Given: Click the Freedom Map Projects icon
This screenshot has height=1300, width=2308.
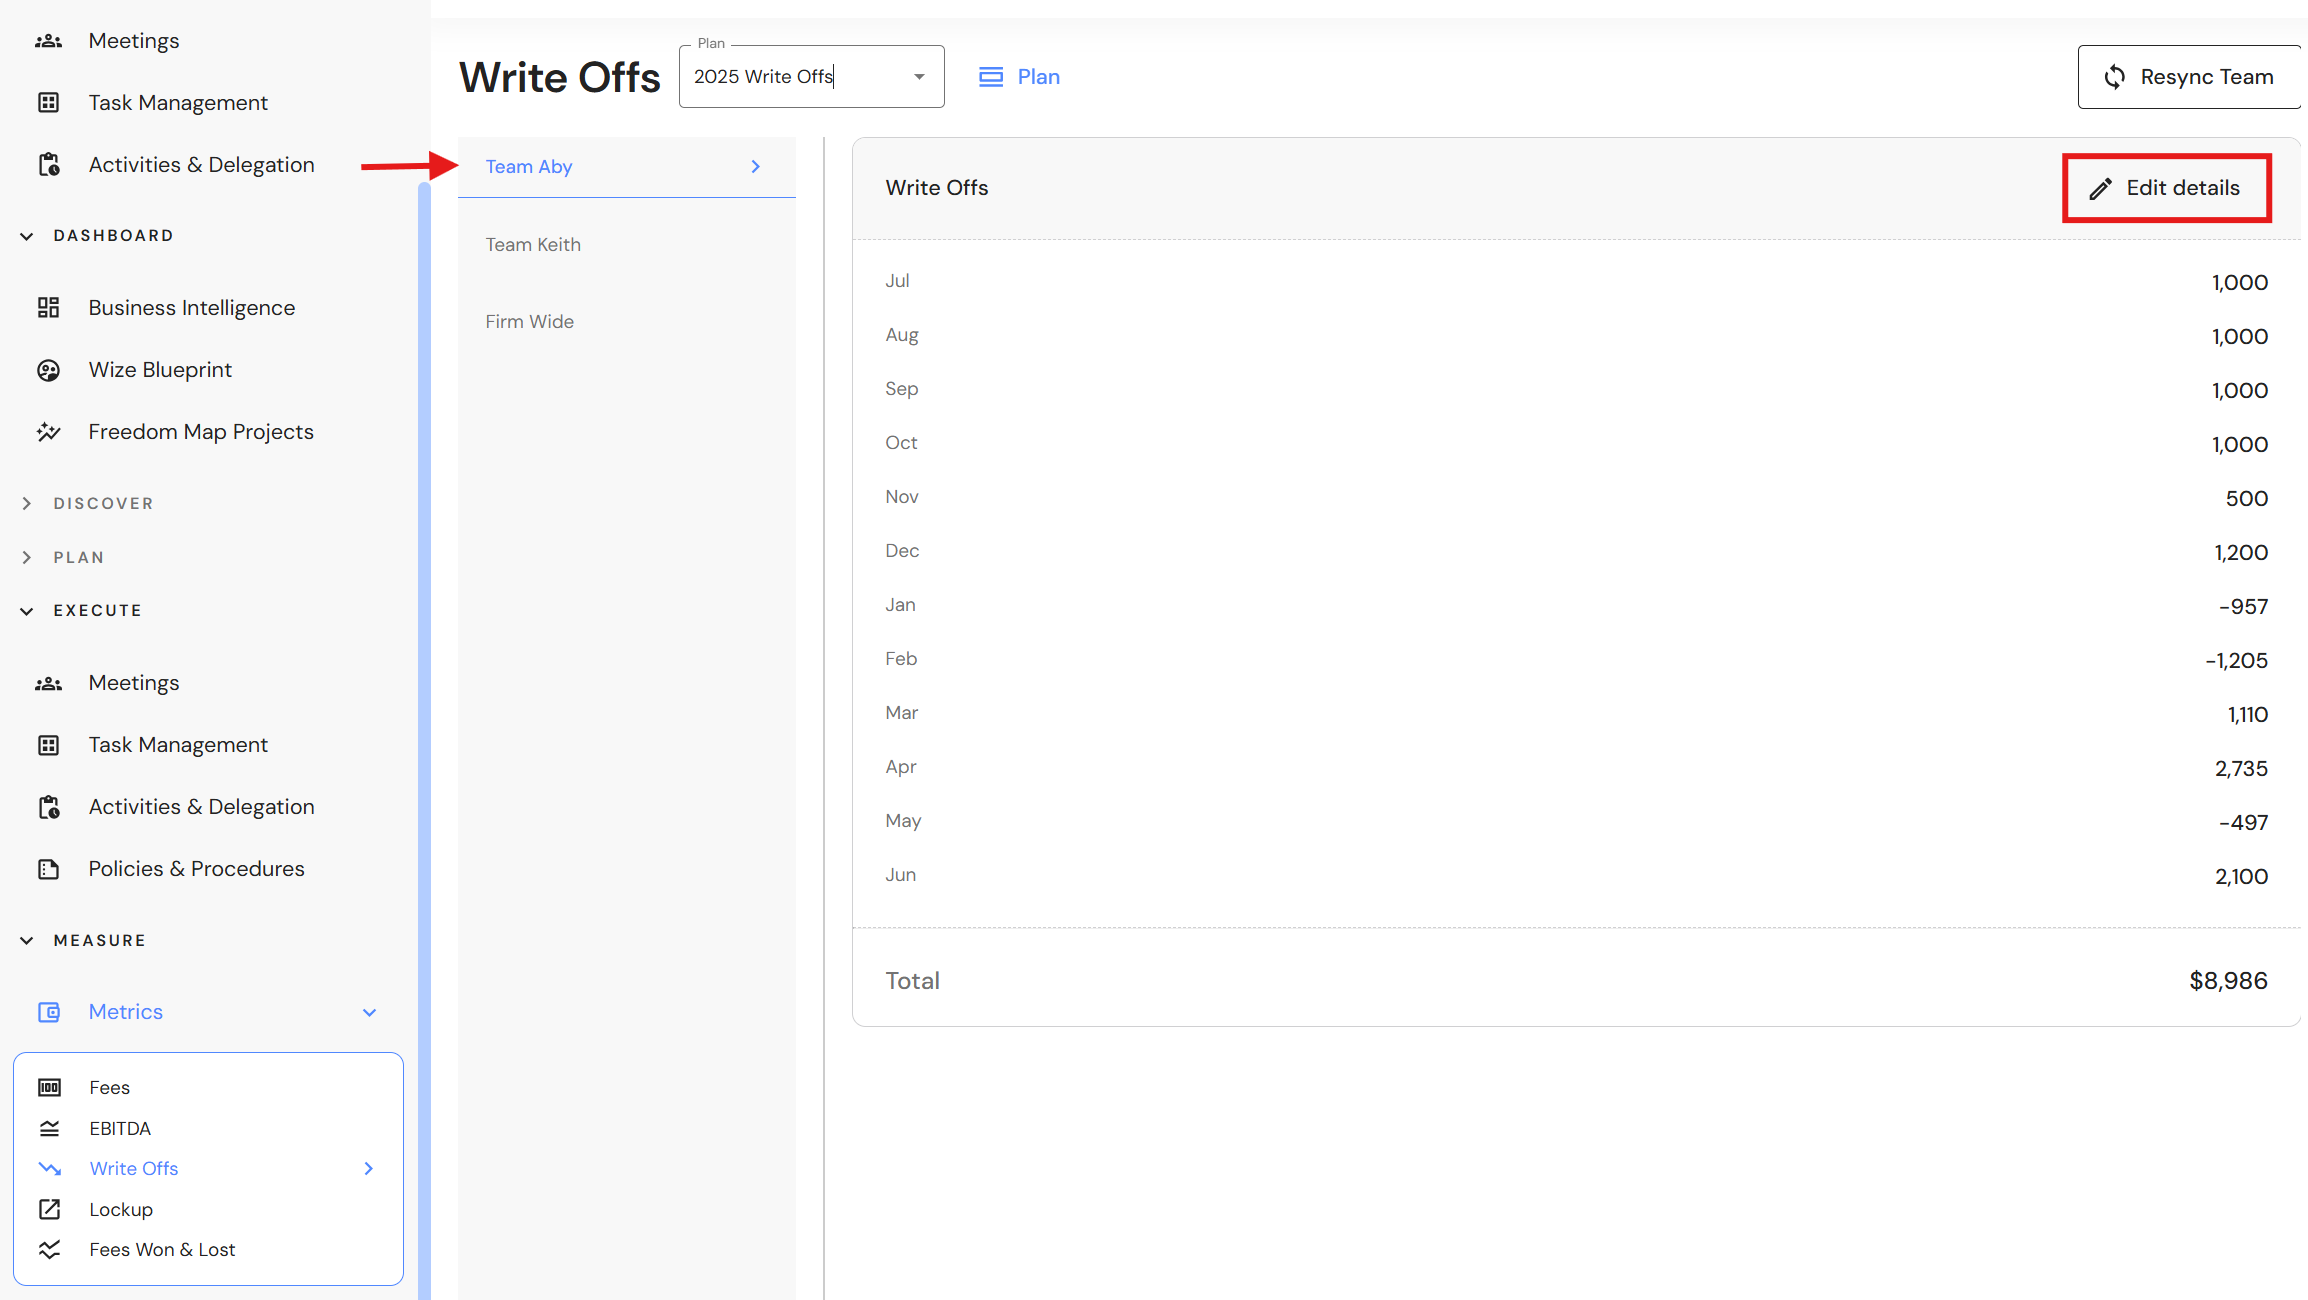Looking at the screenshot, I should 48,432.
